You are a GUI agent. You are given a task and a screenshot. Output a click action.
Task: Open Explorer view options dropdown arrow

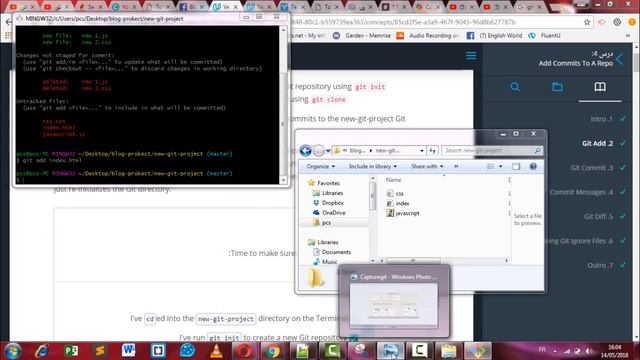[x=501, y=167]
